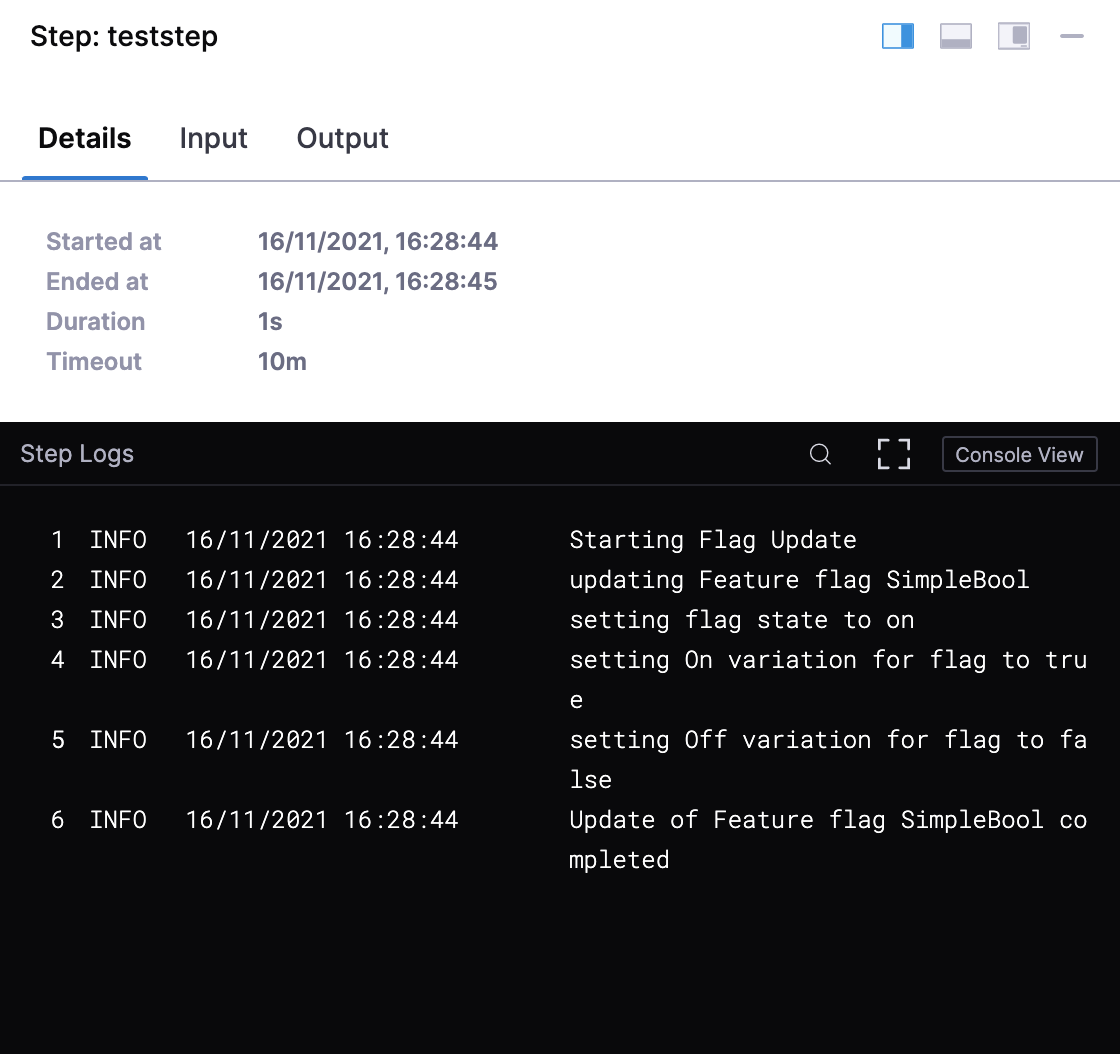Select log line Starting Flag Update
1120x1054 pixels.
(712, 540)
